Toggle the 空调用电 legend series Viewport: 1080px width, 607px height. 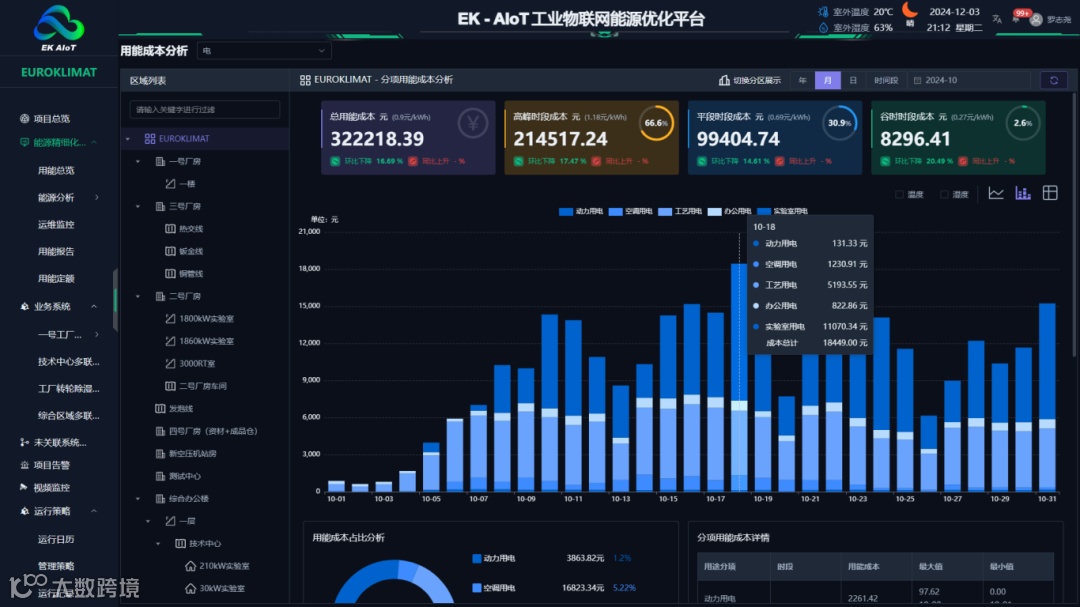coord(630,212)
